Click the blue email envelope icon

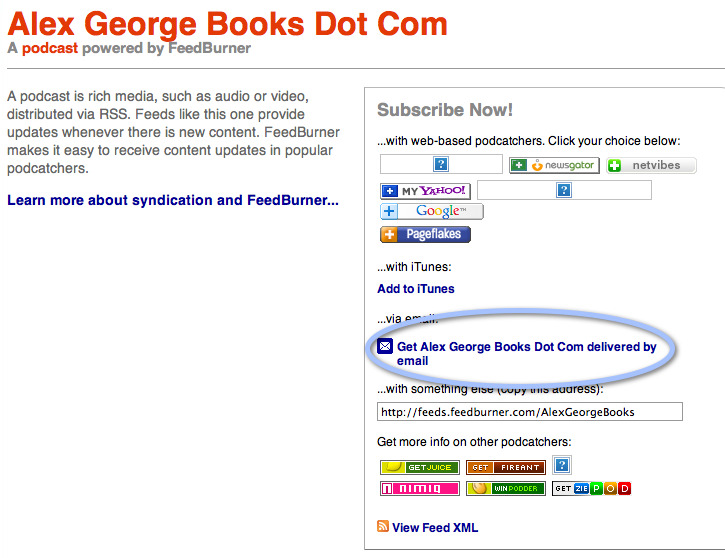(385, 347)
